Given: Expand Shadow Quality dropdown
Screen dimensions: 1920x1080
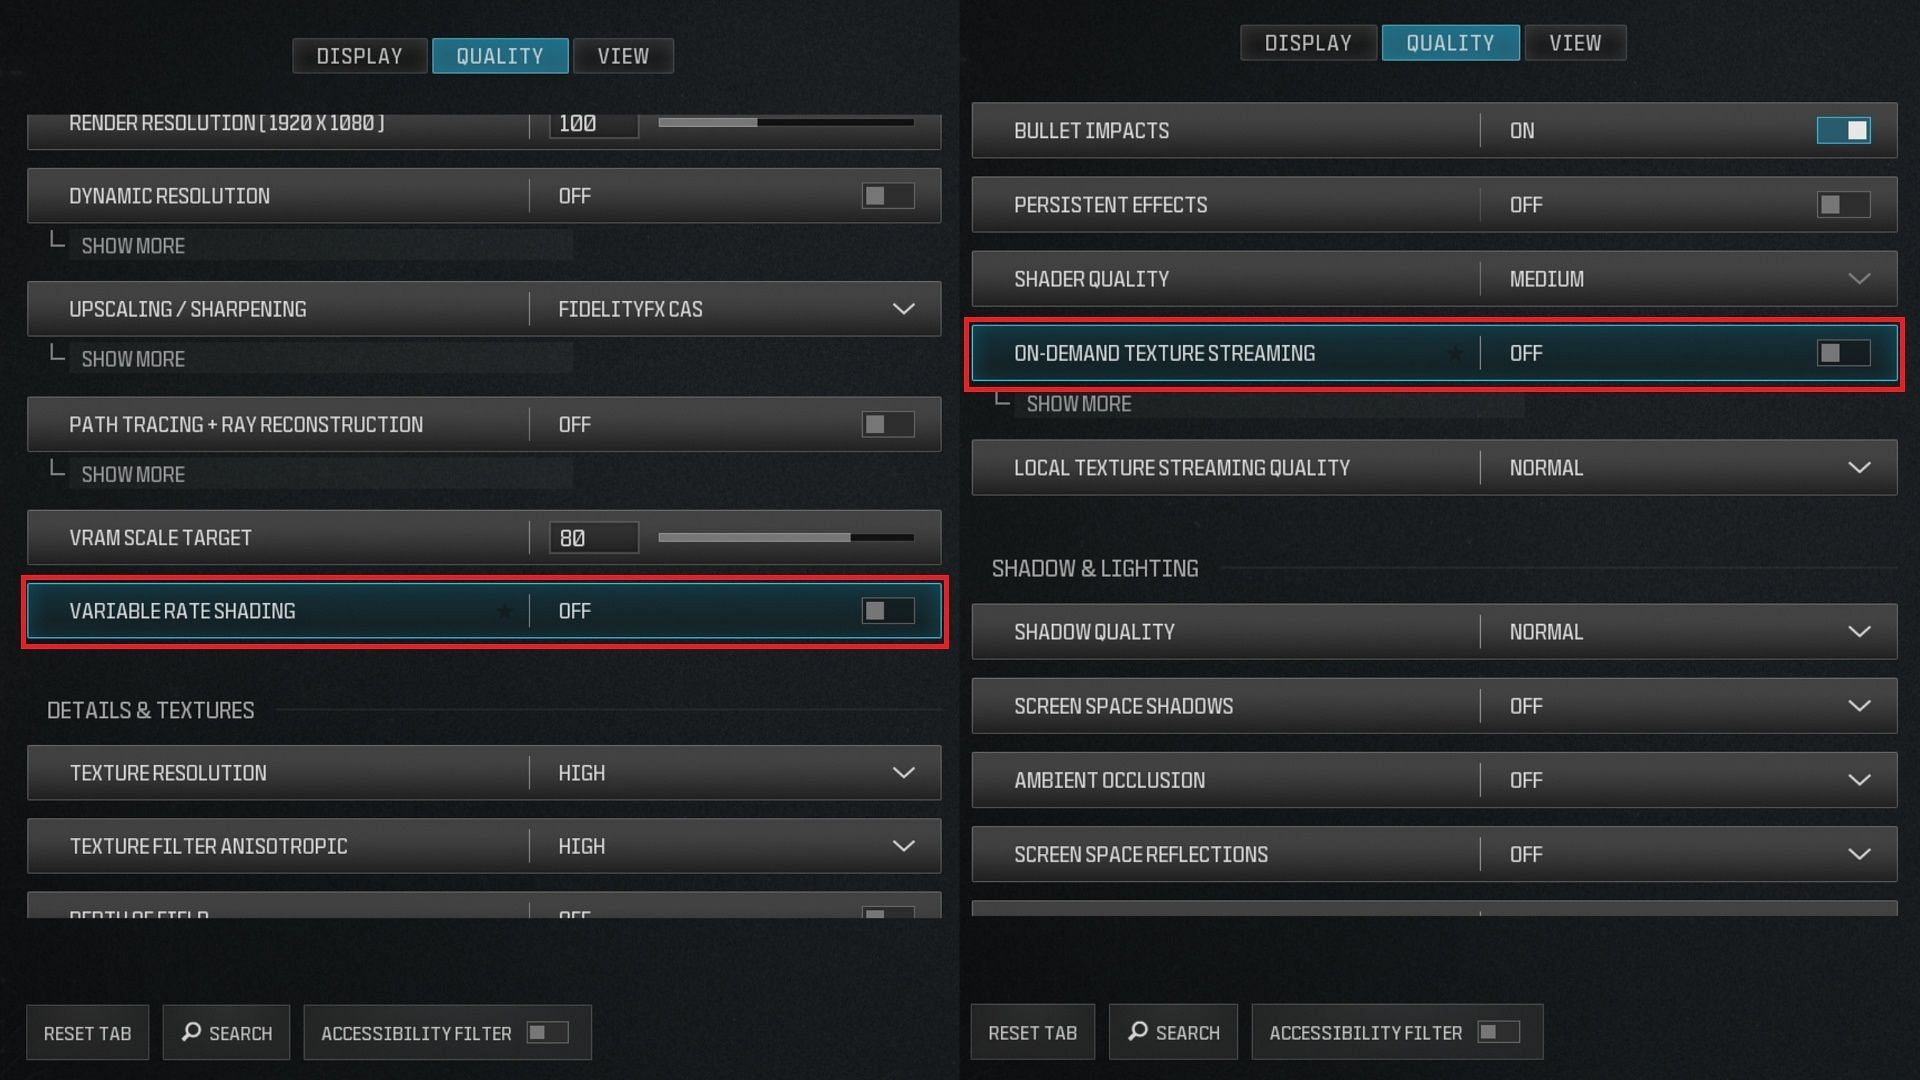Looking at the screenshot, I should click(1859, 632).
